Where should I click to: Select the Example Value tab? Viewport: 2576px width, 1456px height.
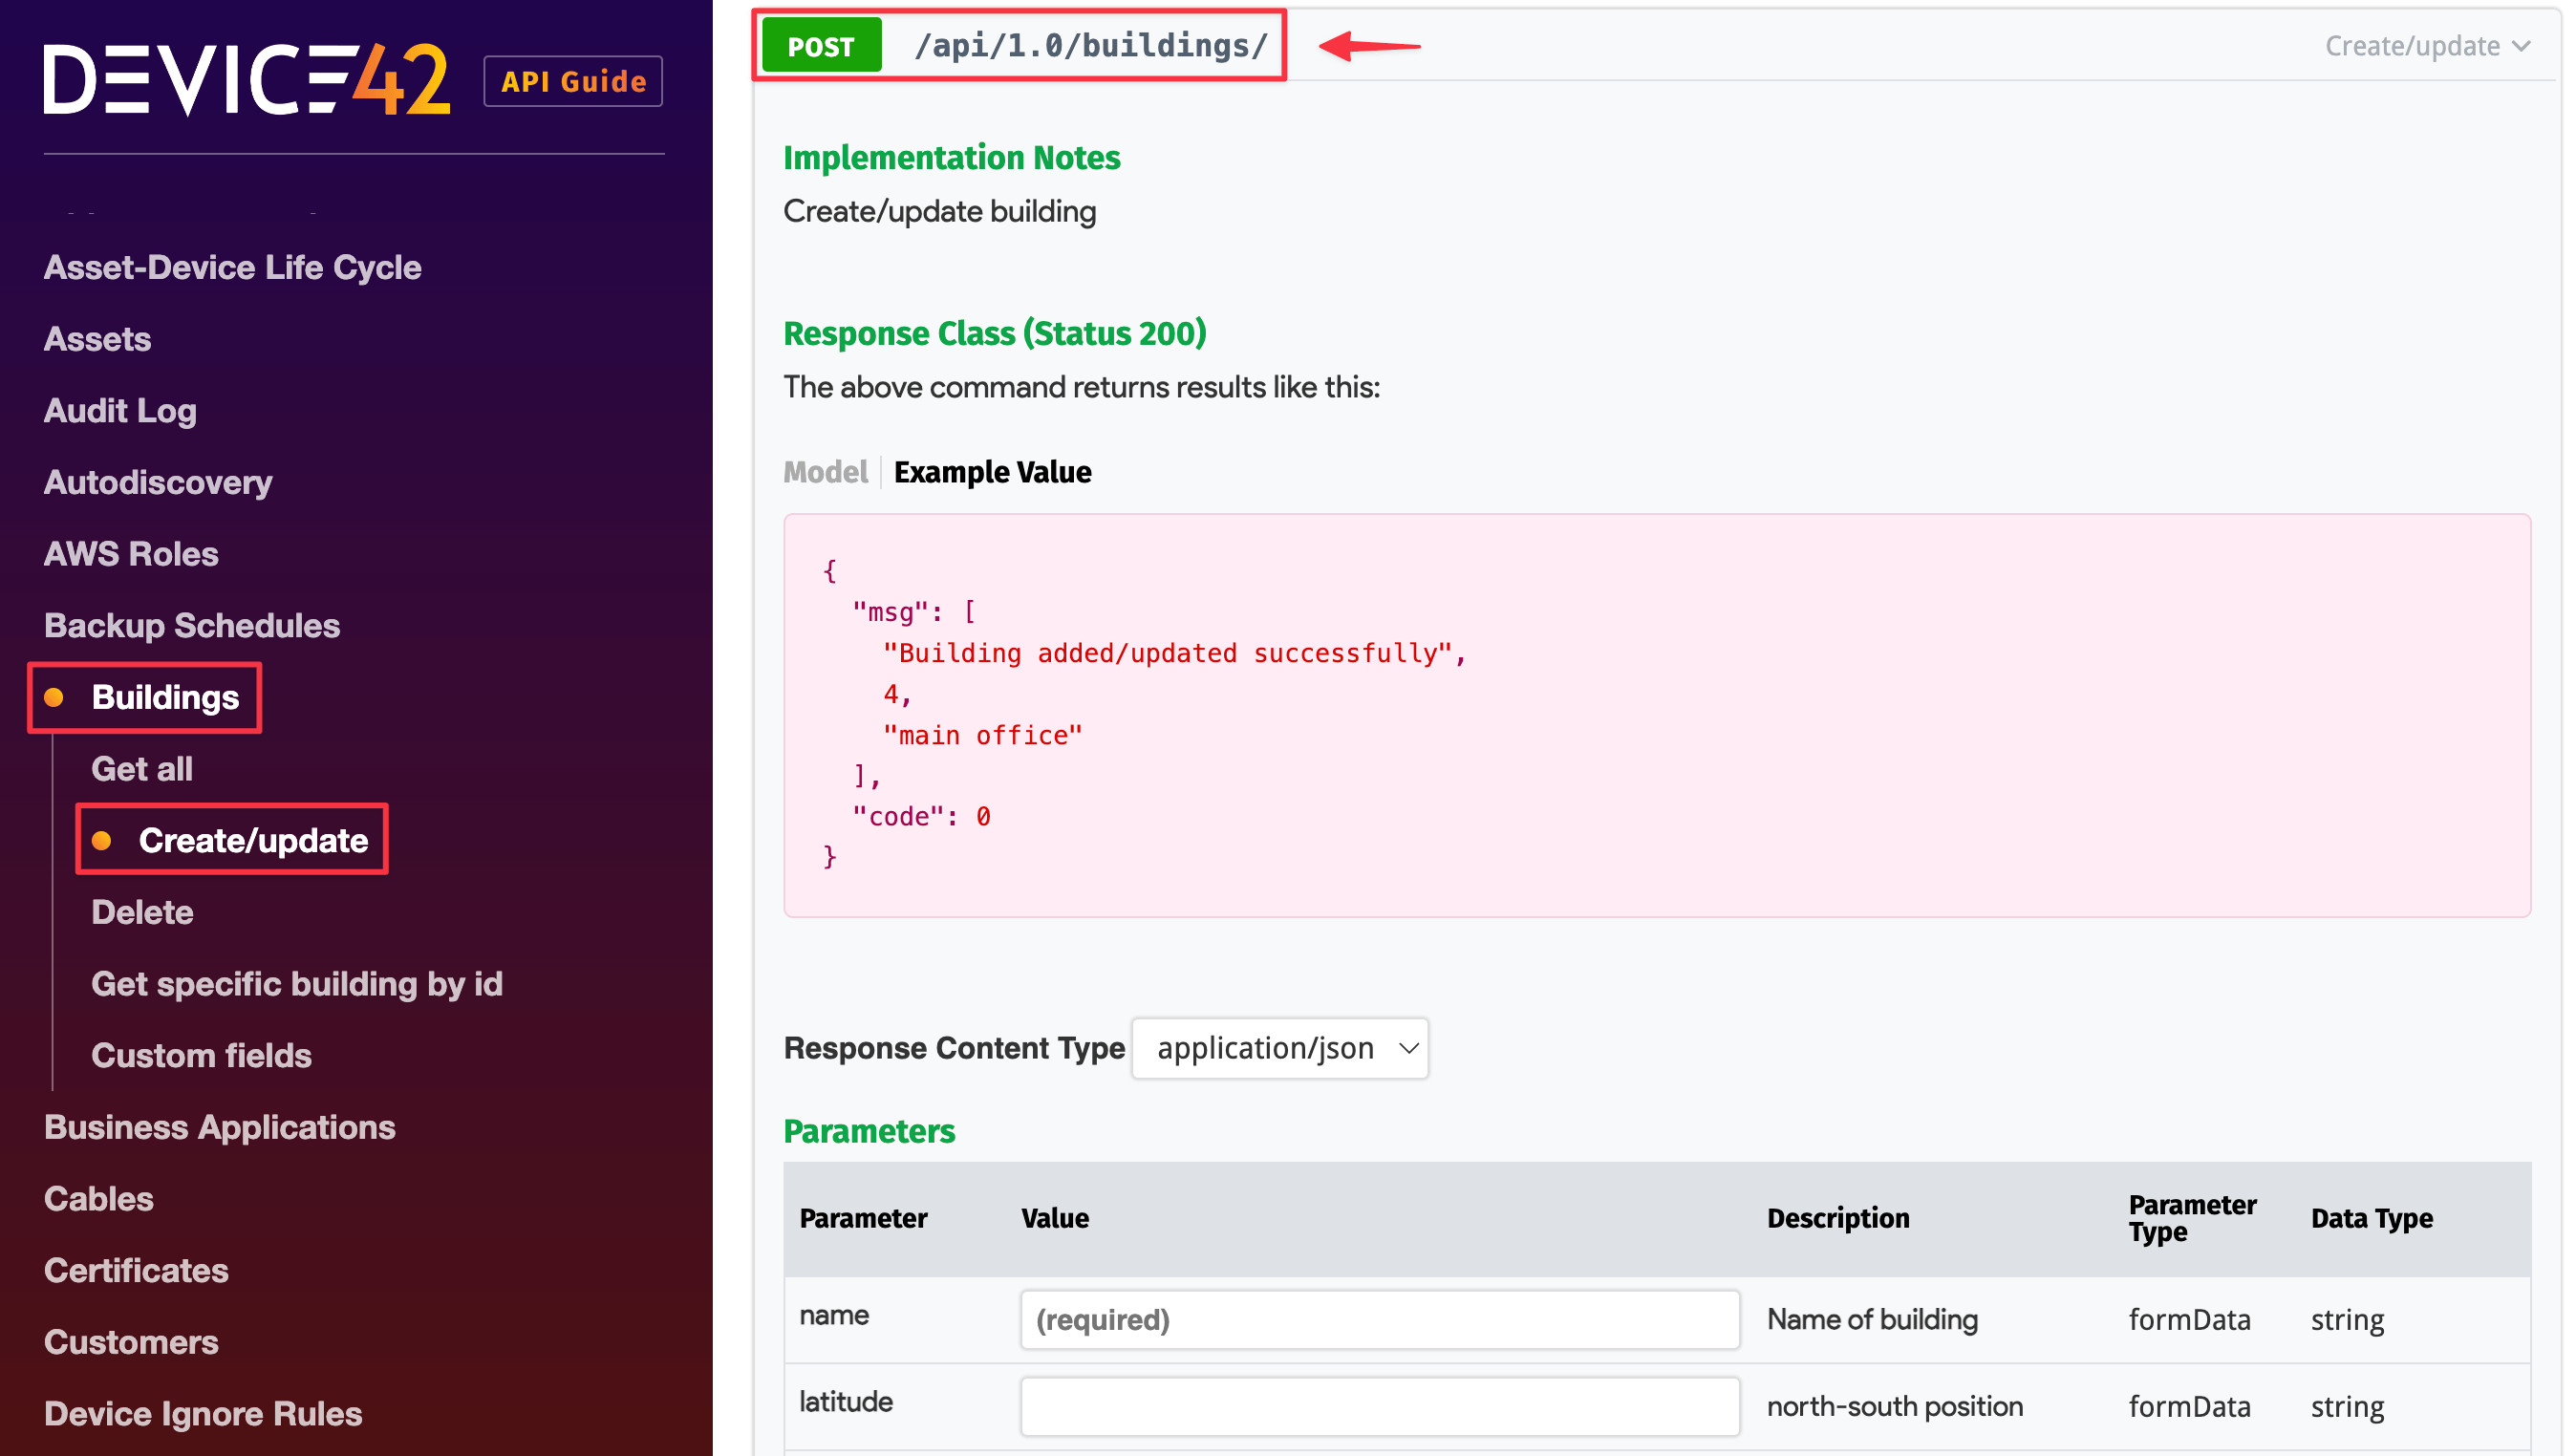992,472
